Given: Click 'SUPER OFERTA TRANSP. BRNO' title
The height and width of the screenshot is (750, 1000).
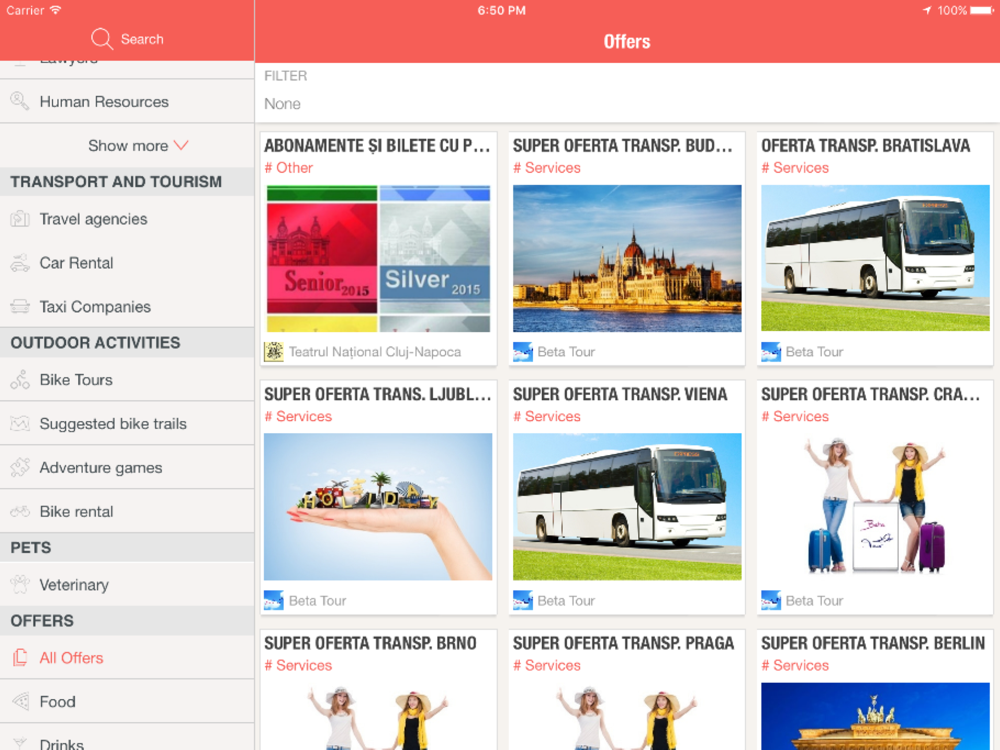Looking at the screenshot, I should point(371,643).
